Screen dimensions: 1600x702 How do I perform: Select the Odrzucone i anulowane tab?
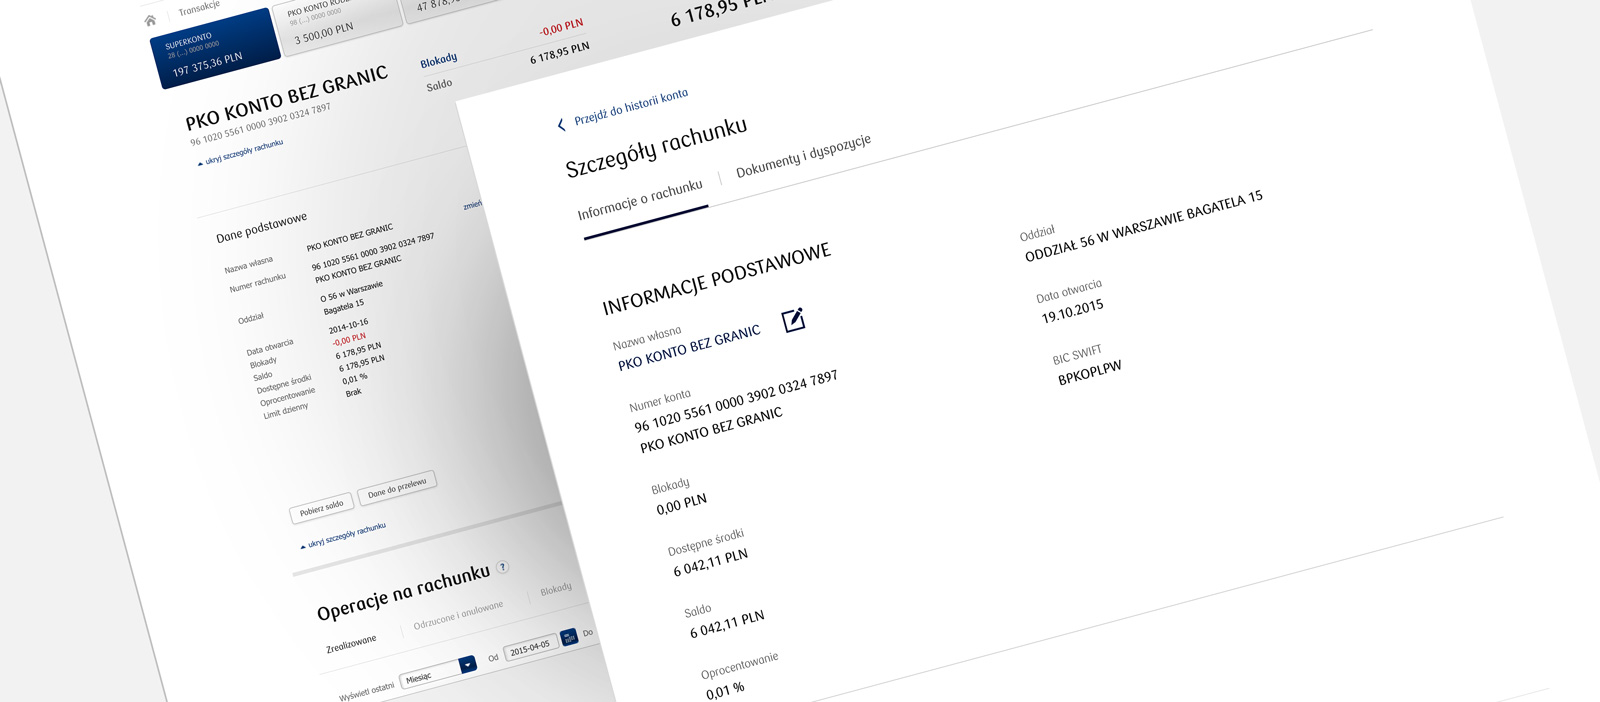(458, 615)
